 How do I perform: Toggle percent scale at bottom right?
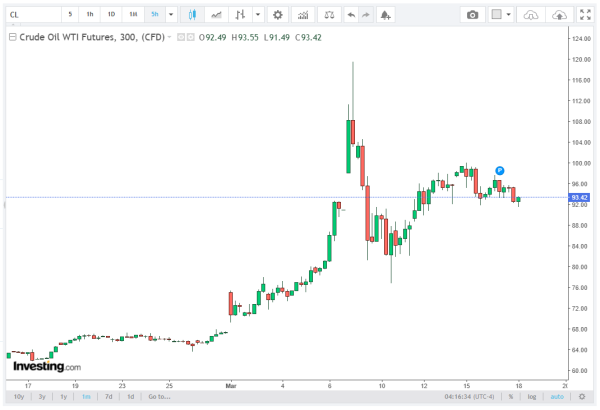point(511,396)
